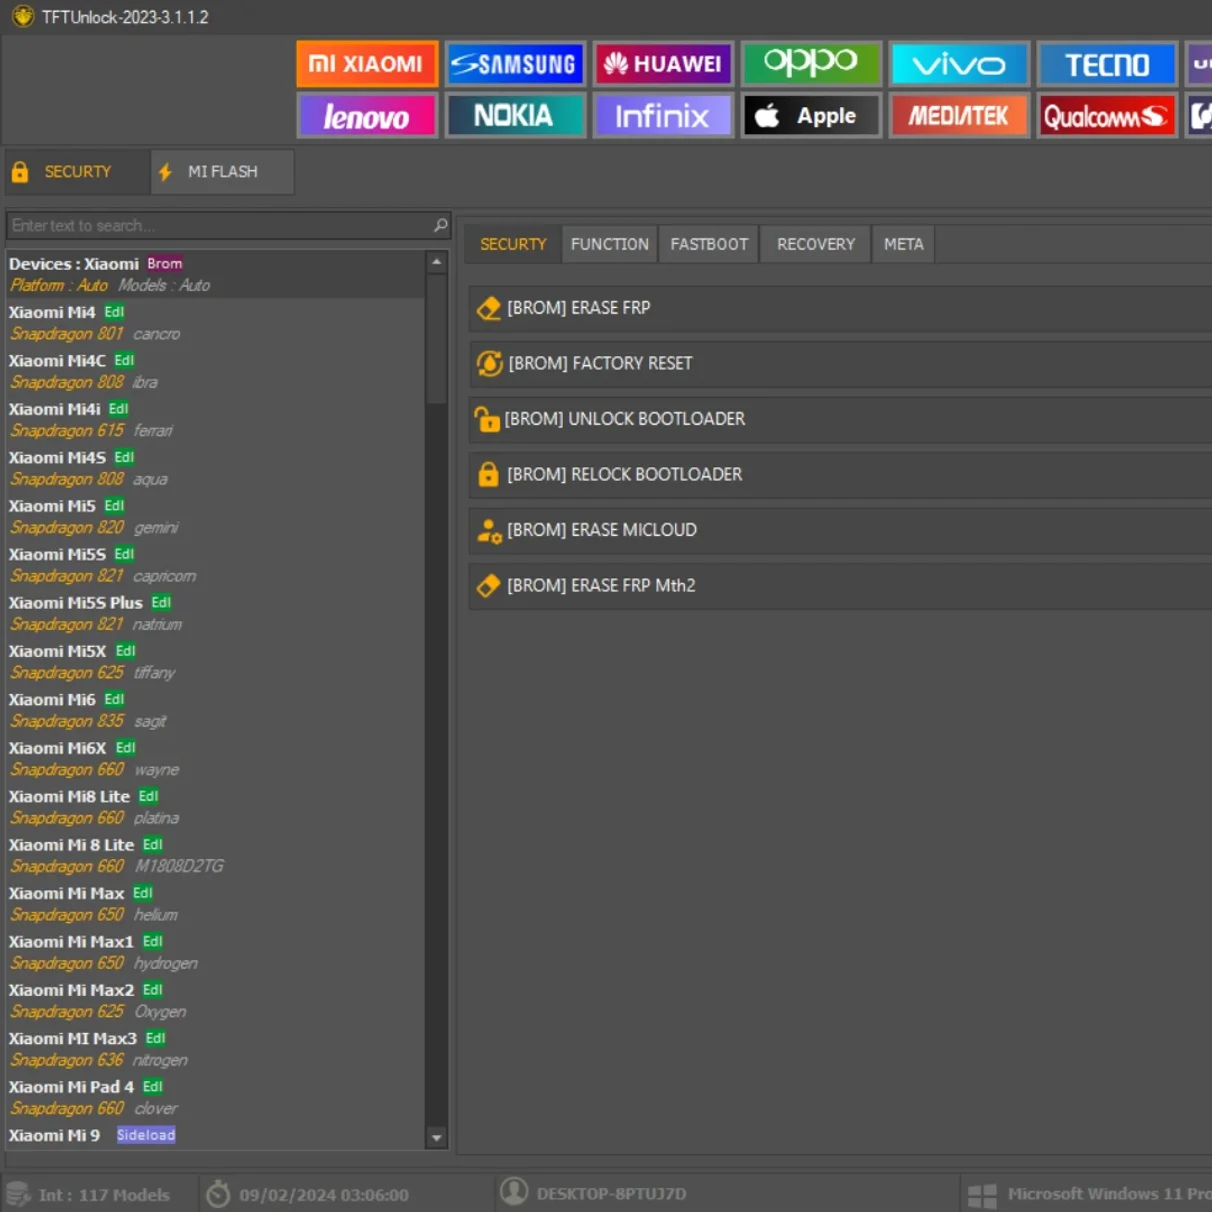This screenshot has height=1212, width=1212.
Task: Select the Huawei brand logo
Action: [x=663, y=64]
